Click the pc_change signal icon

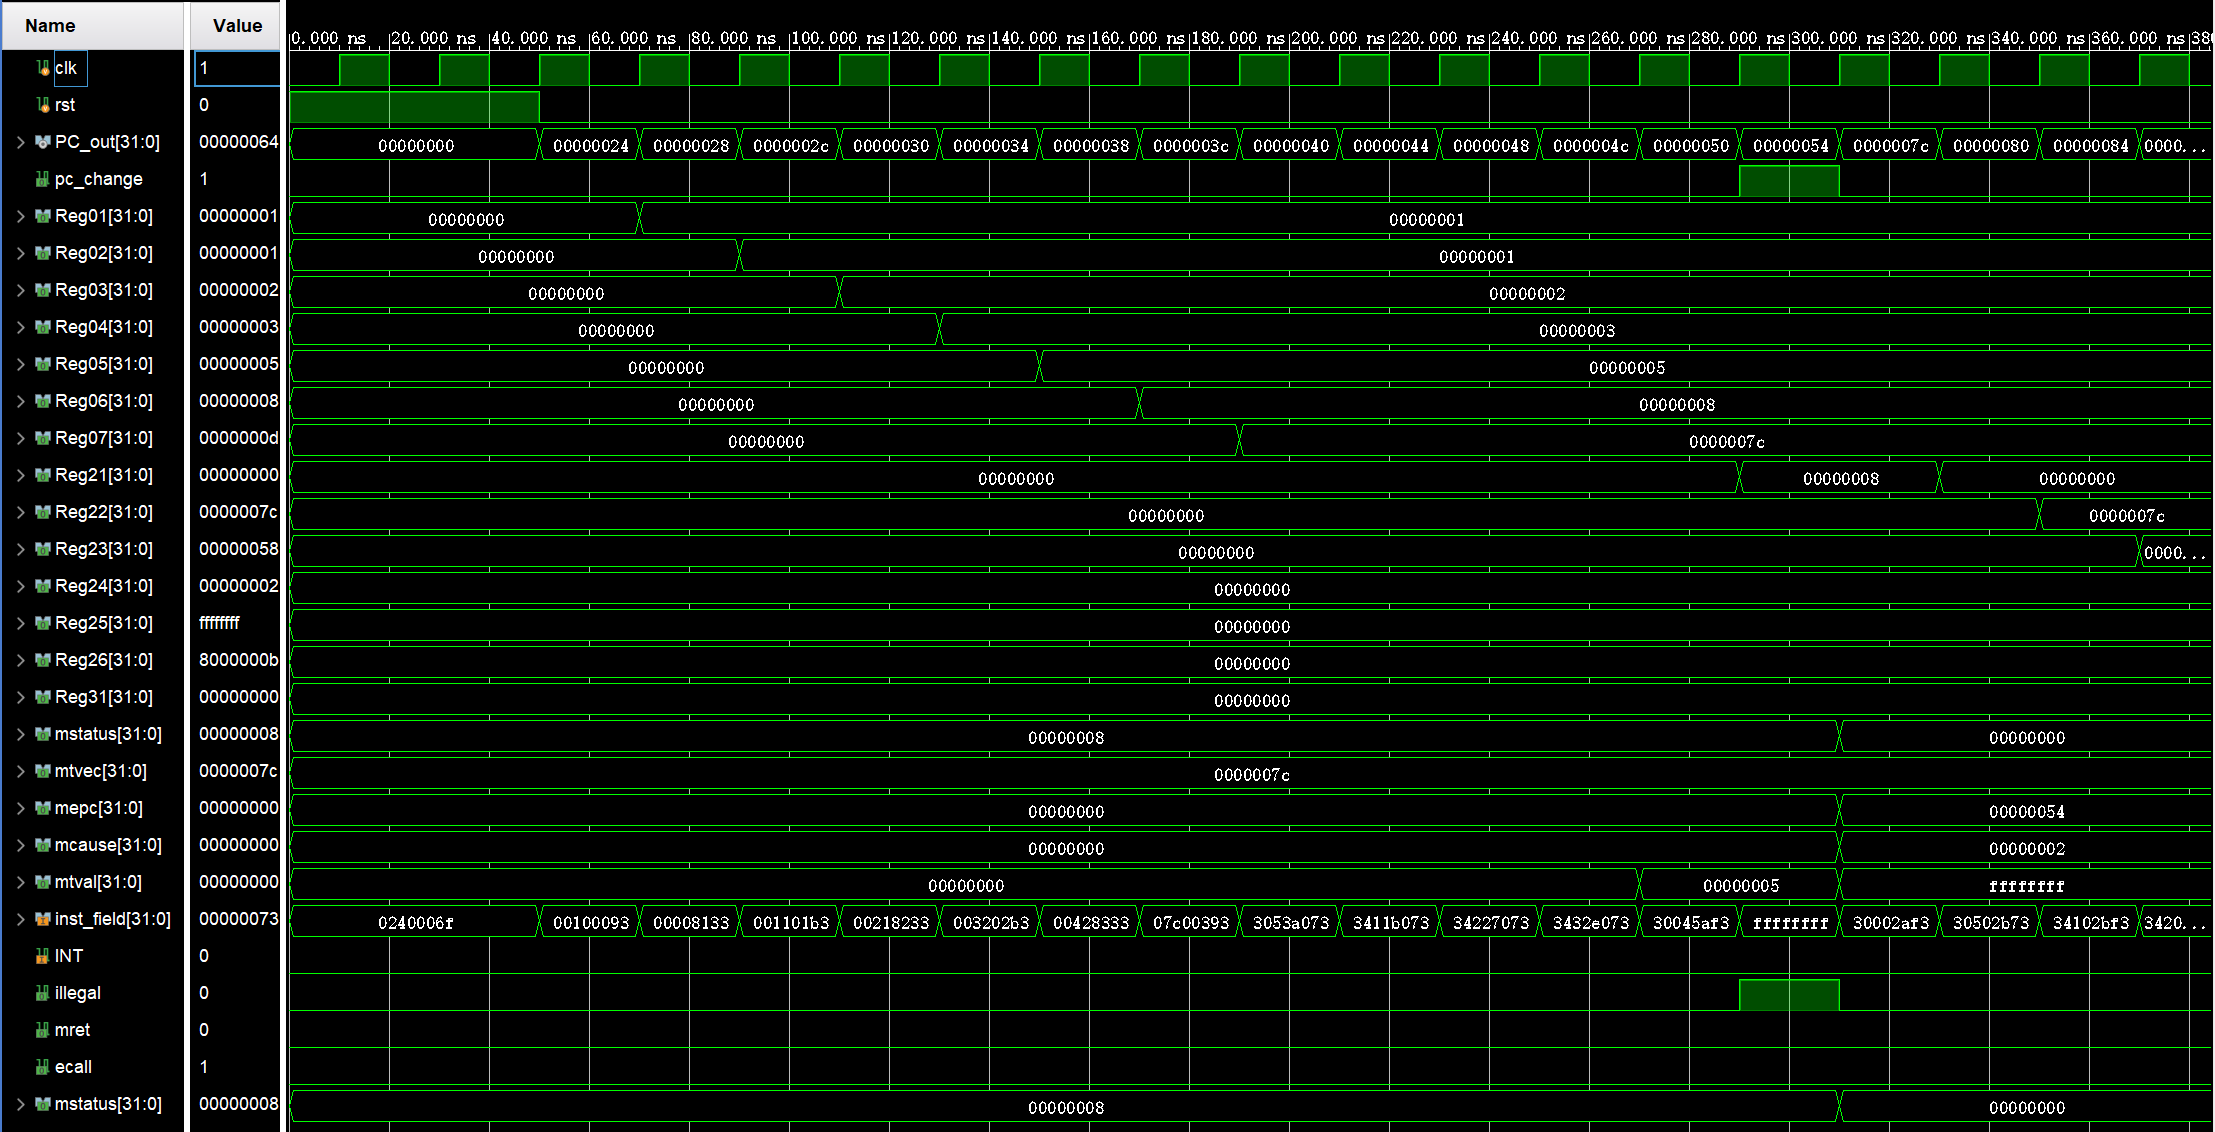click(x=42, y=179)
